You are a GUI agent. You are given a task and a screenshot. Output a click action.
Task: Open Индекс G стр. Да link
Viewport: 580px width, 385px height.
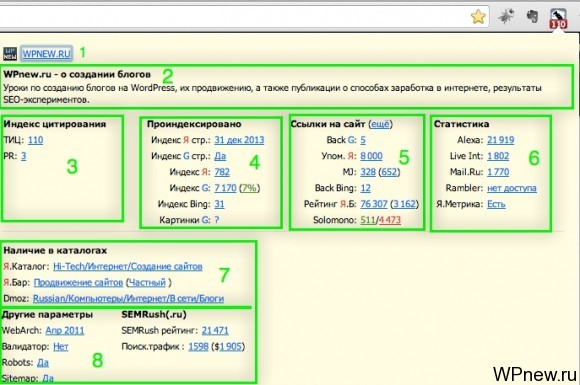click(220, 156)
